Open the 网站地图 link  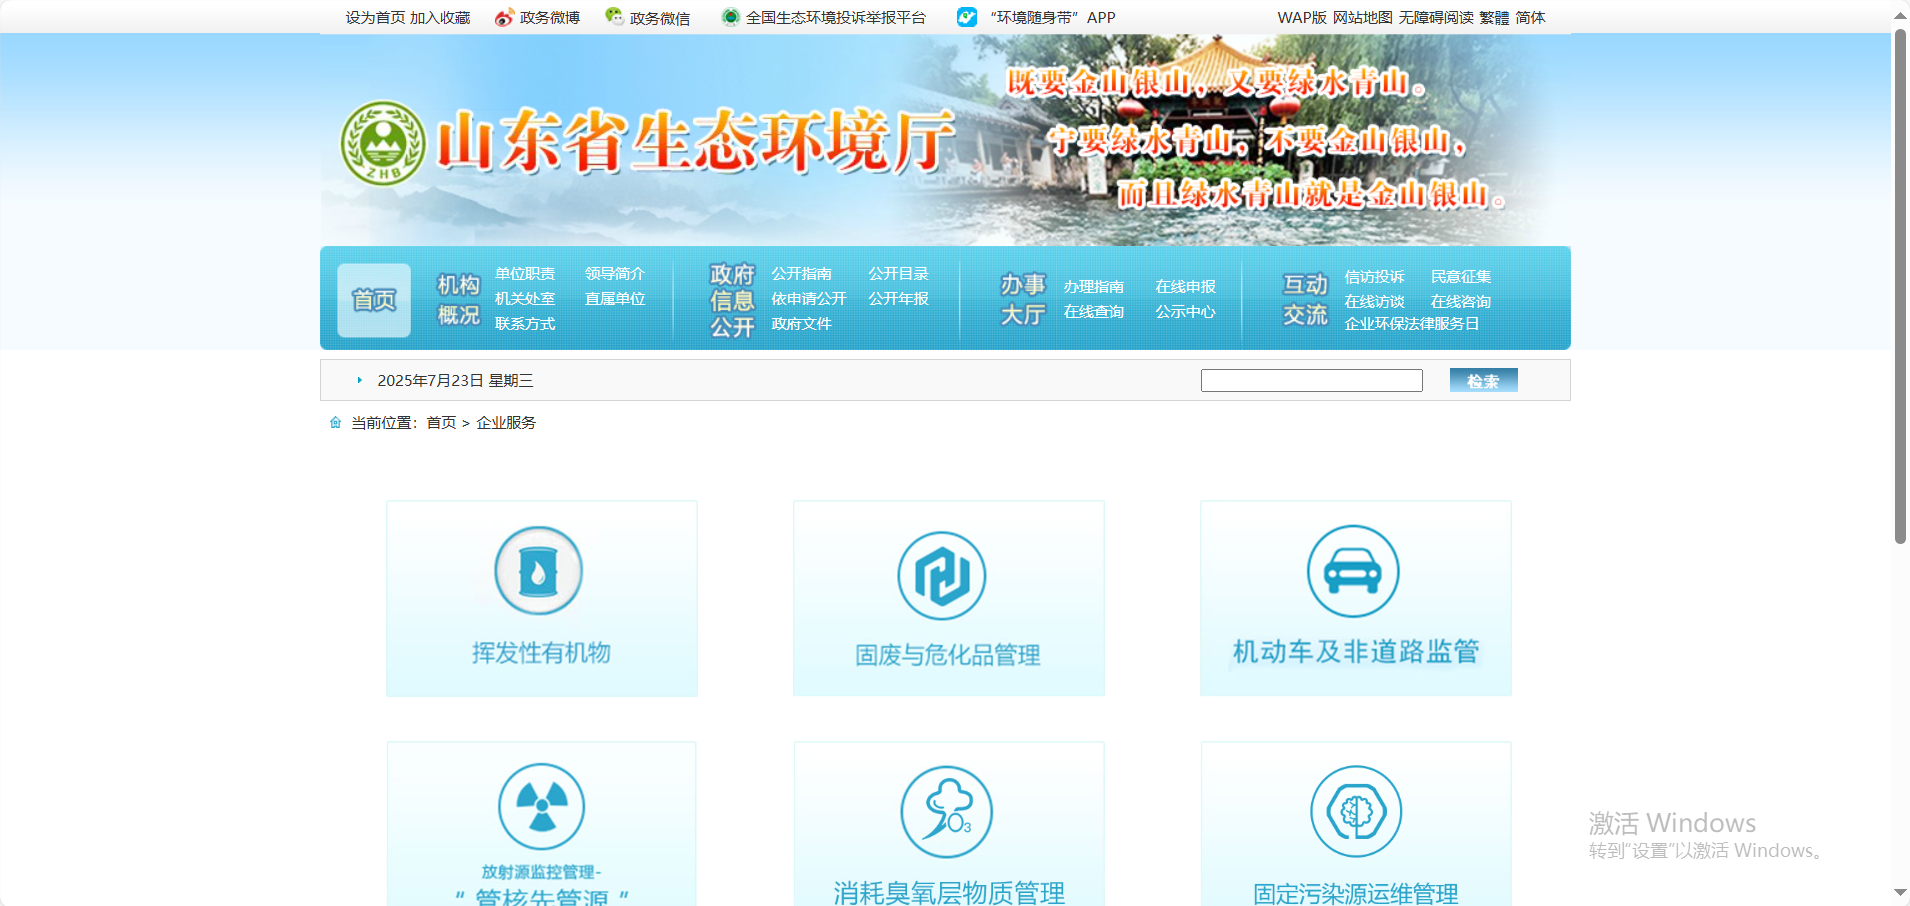(1362, 17)
